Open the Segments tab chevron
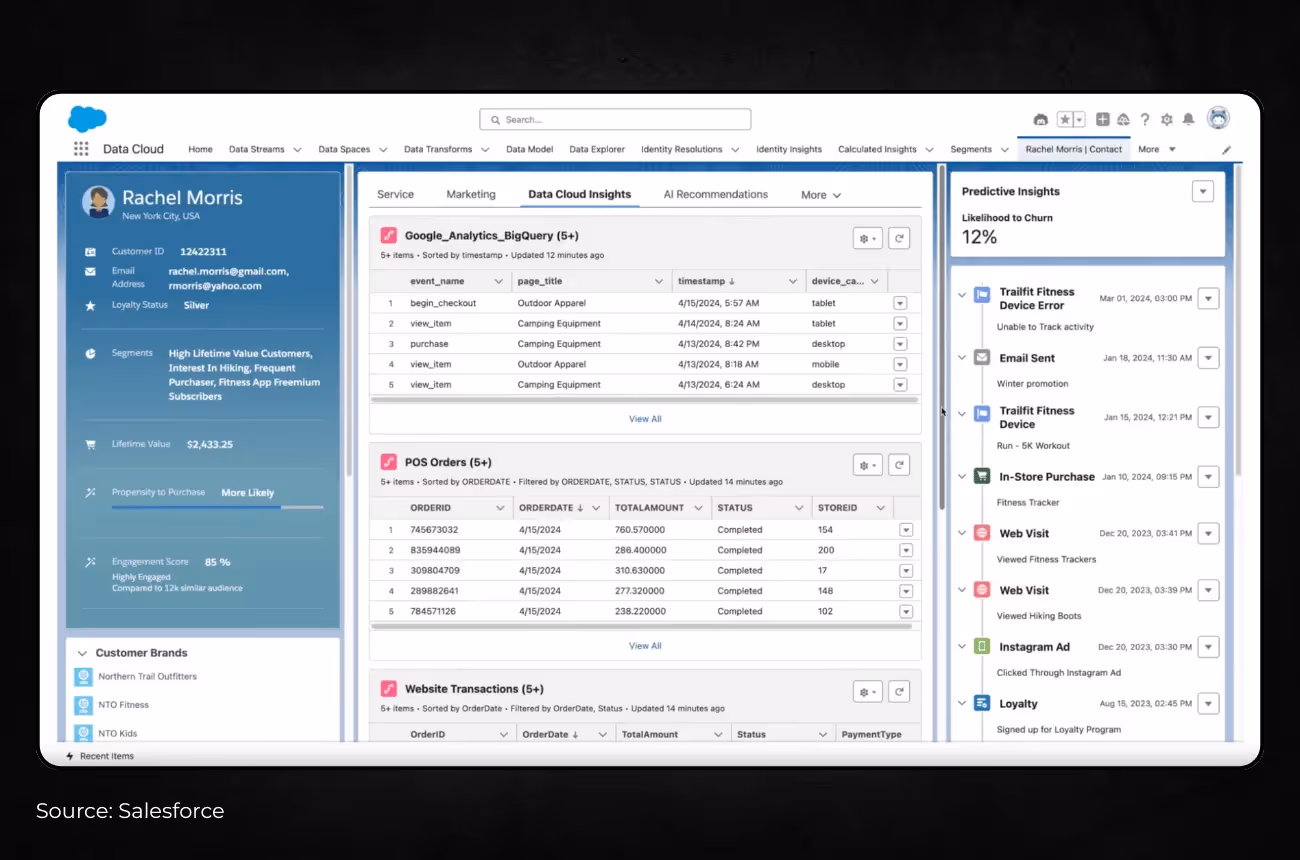 (x=1004, y=150)
